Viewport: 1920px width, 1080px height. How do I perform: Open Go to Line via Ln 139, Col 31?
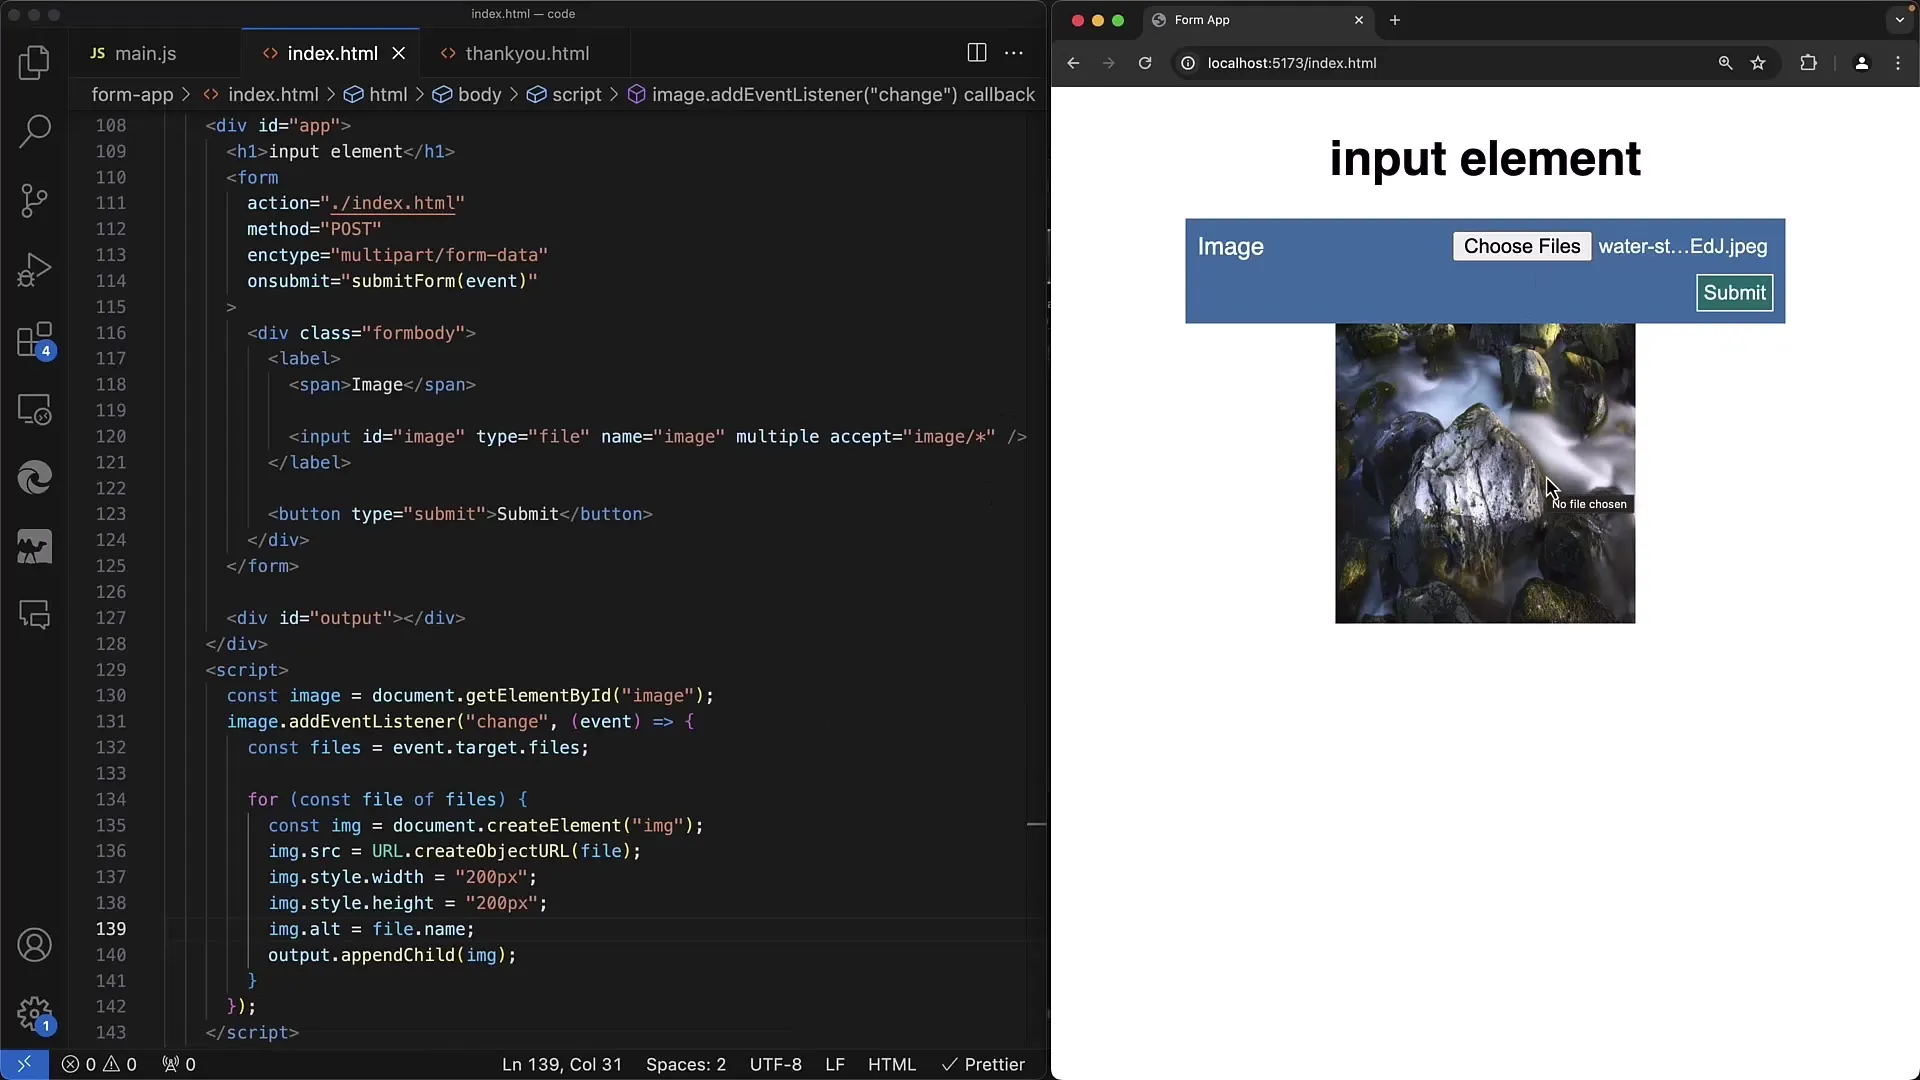click(x=561, y=1064)
